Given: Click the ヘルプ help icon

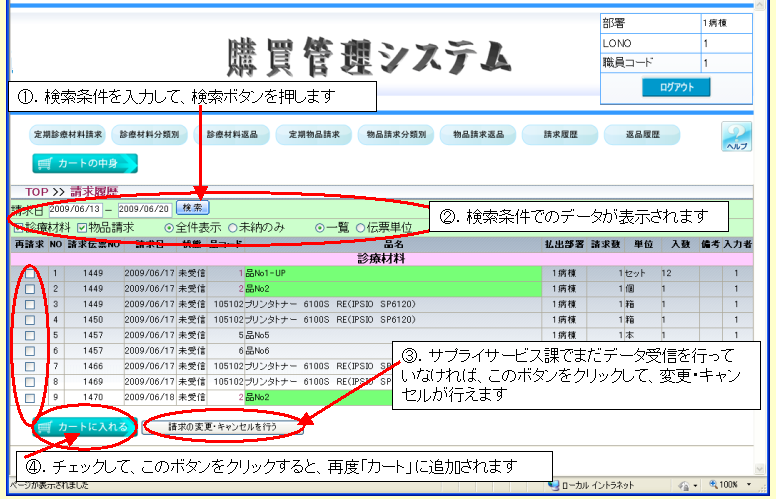Looking at the screenshot, I should click(736, 136).
